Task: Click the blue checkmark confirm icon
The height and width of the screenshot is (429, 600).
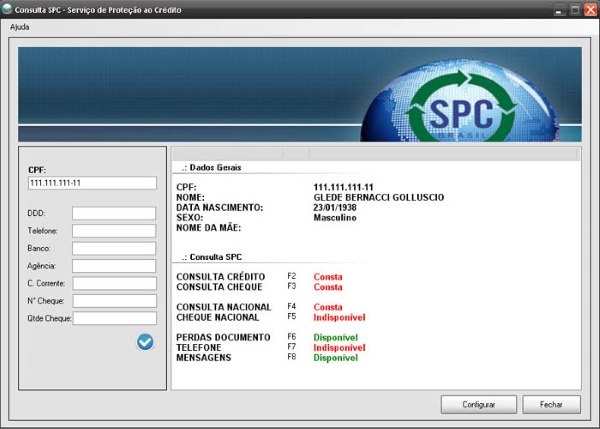Action: pyautogui.click(x=145, y=342)
